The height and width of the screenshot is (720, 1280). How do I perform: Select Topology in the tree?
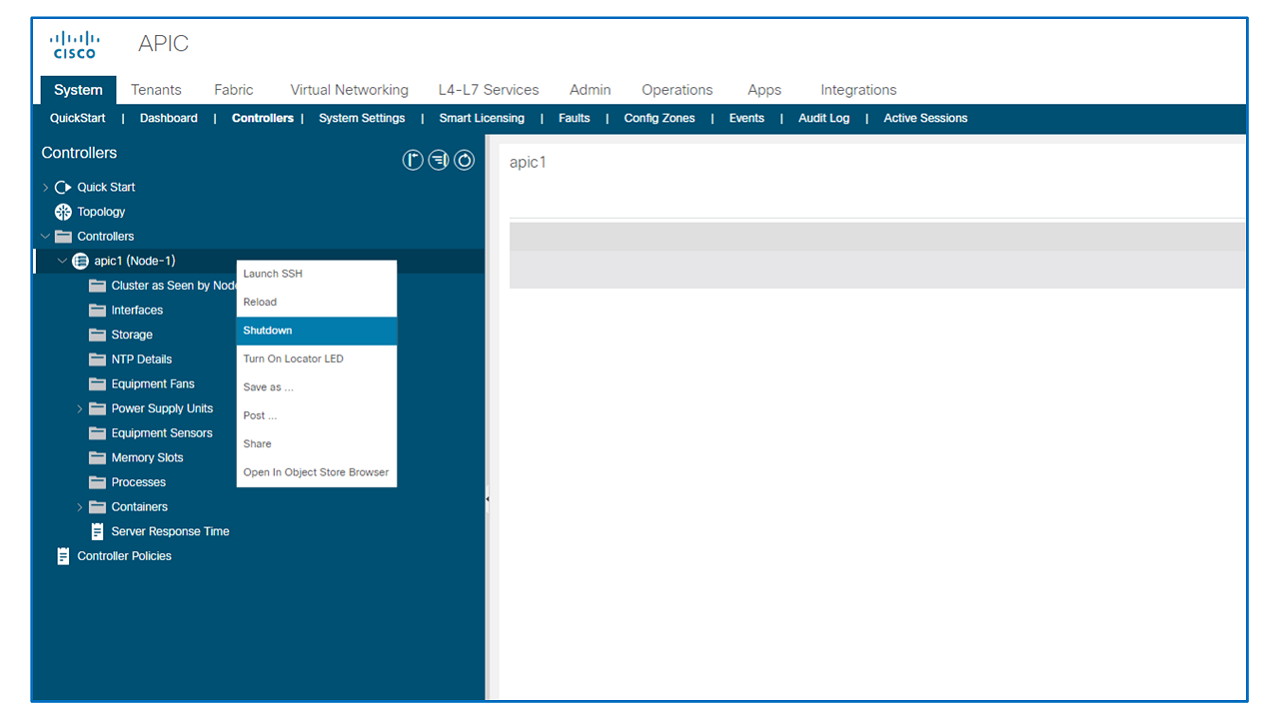tap(101, 212)
